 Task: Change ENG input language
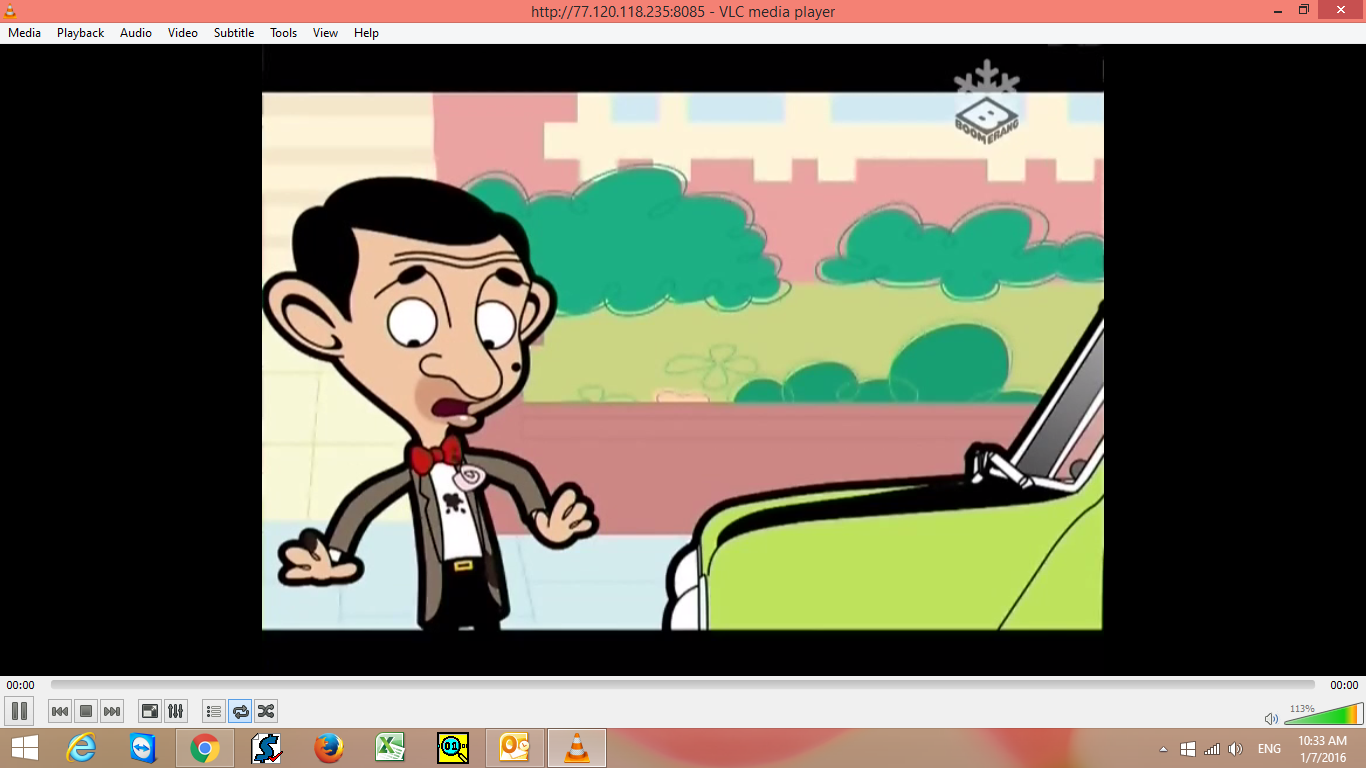tap(1269, 749)
